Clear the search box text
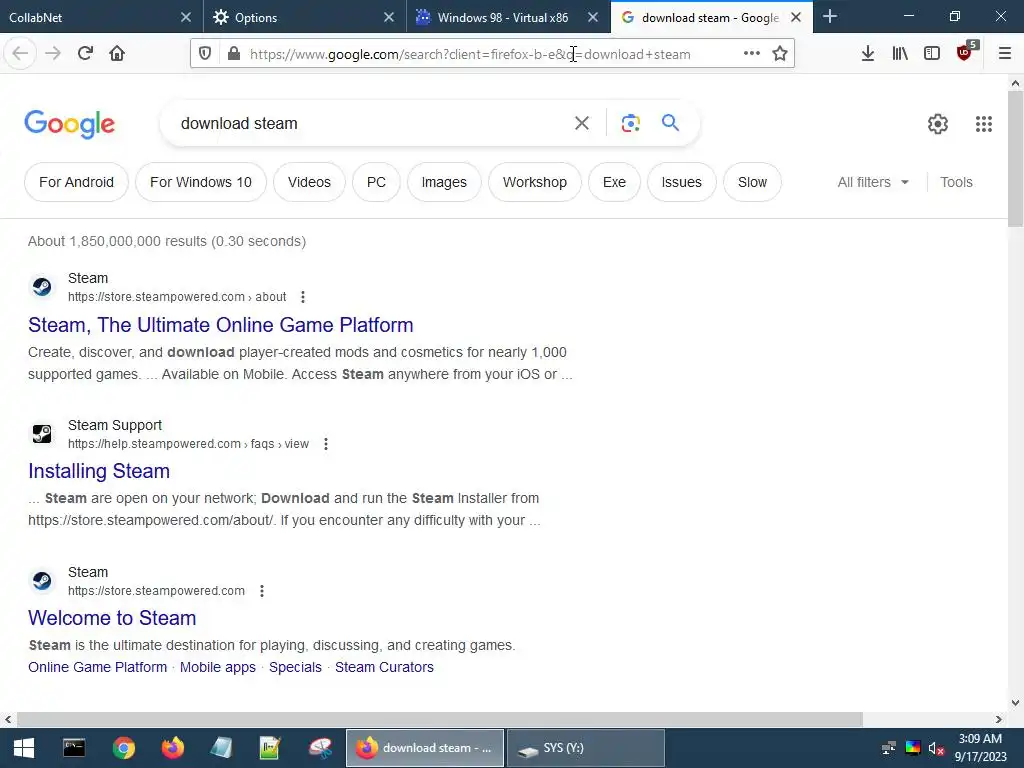 point(581,123)
